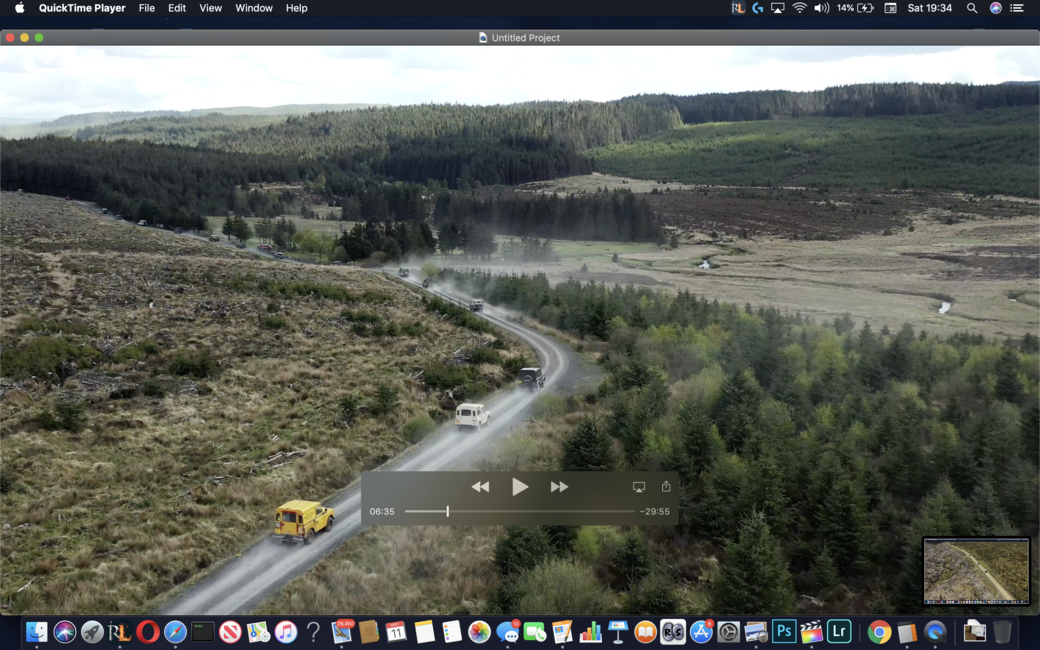This screenshot has height=650, width=1040.
Task: Click the remaining time -29:55 label
Action: coord(655,511)
